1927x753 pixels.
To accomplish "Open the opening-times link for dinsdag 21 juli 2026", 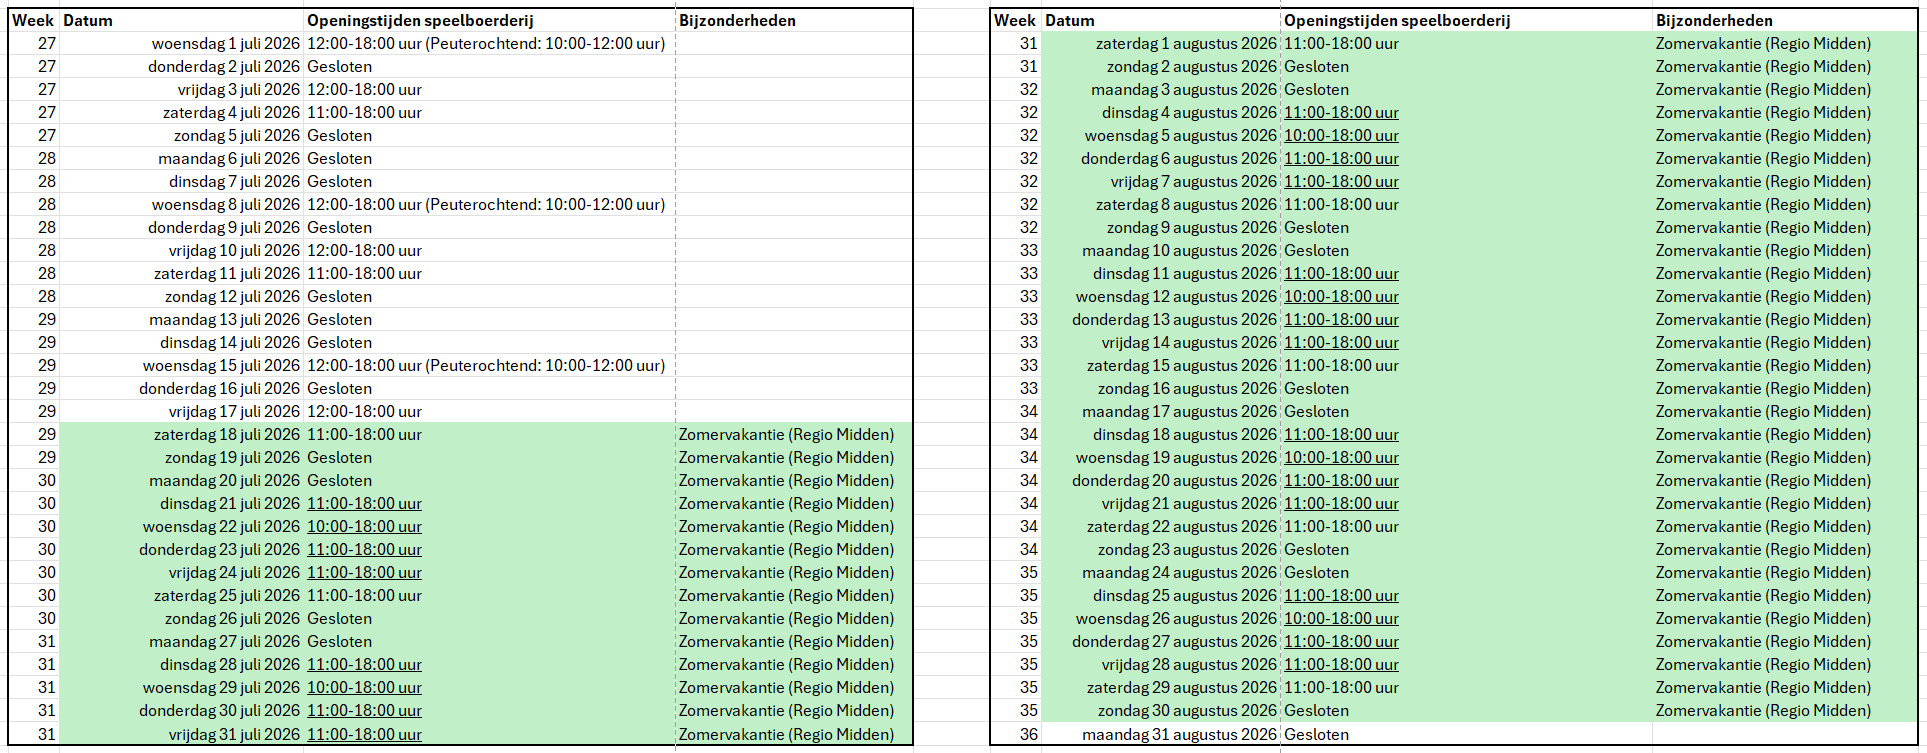I will [x=364, y=504].
